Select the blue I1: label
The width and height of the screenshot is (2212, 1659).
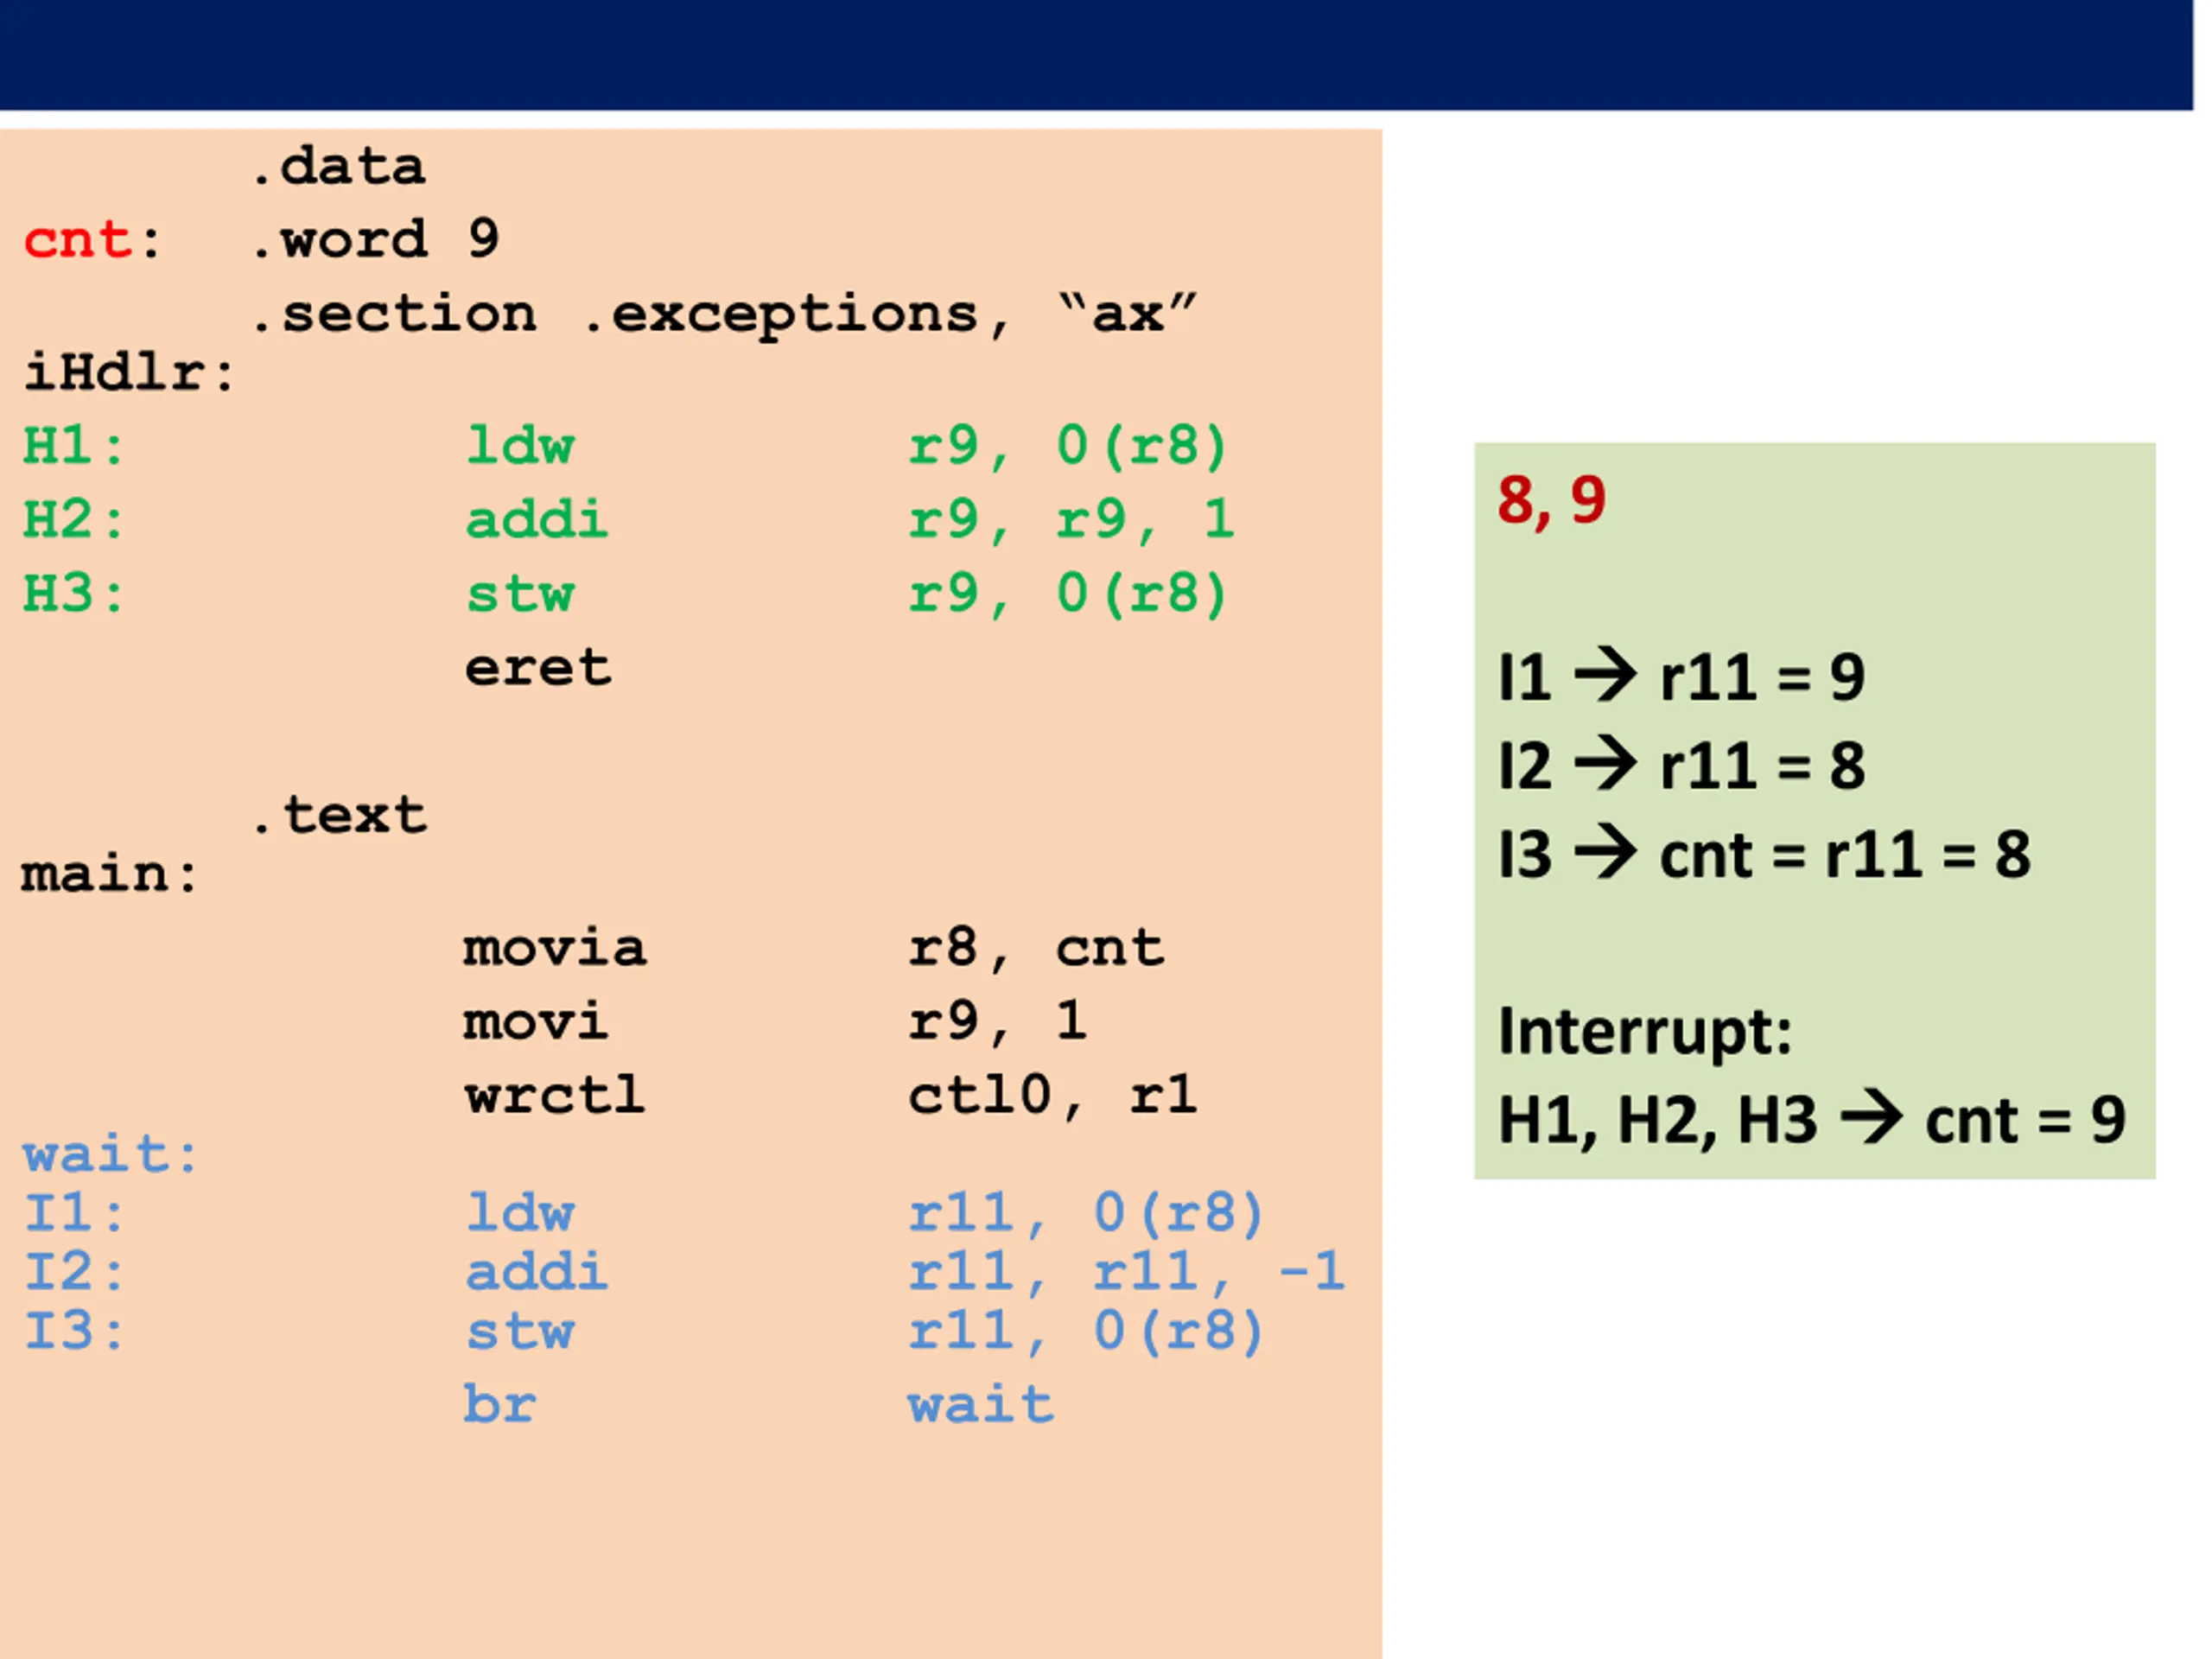point(74,1213)
